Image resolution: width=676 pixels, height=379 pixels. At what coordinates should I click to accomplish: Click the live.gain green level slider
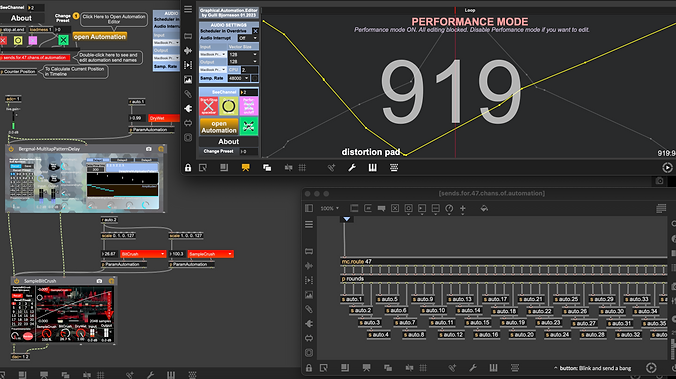pos(13,121)
